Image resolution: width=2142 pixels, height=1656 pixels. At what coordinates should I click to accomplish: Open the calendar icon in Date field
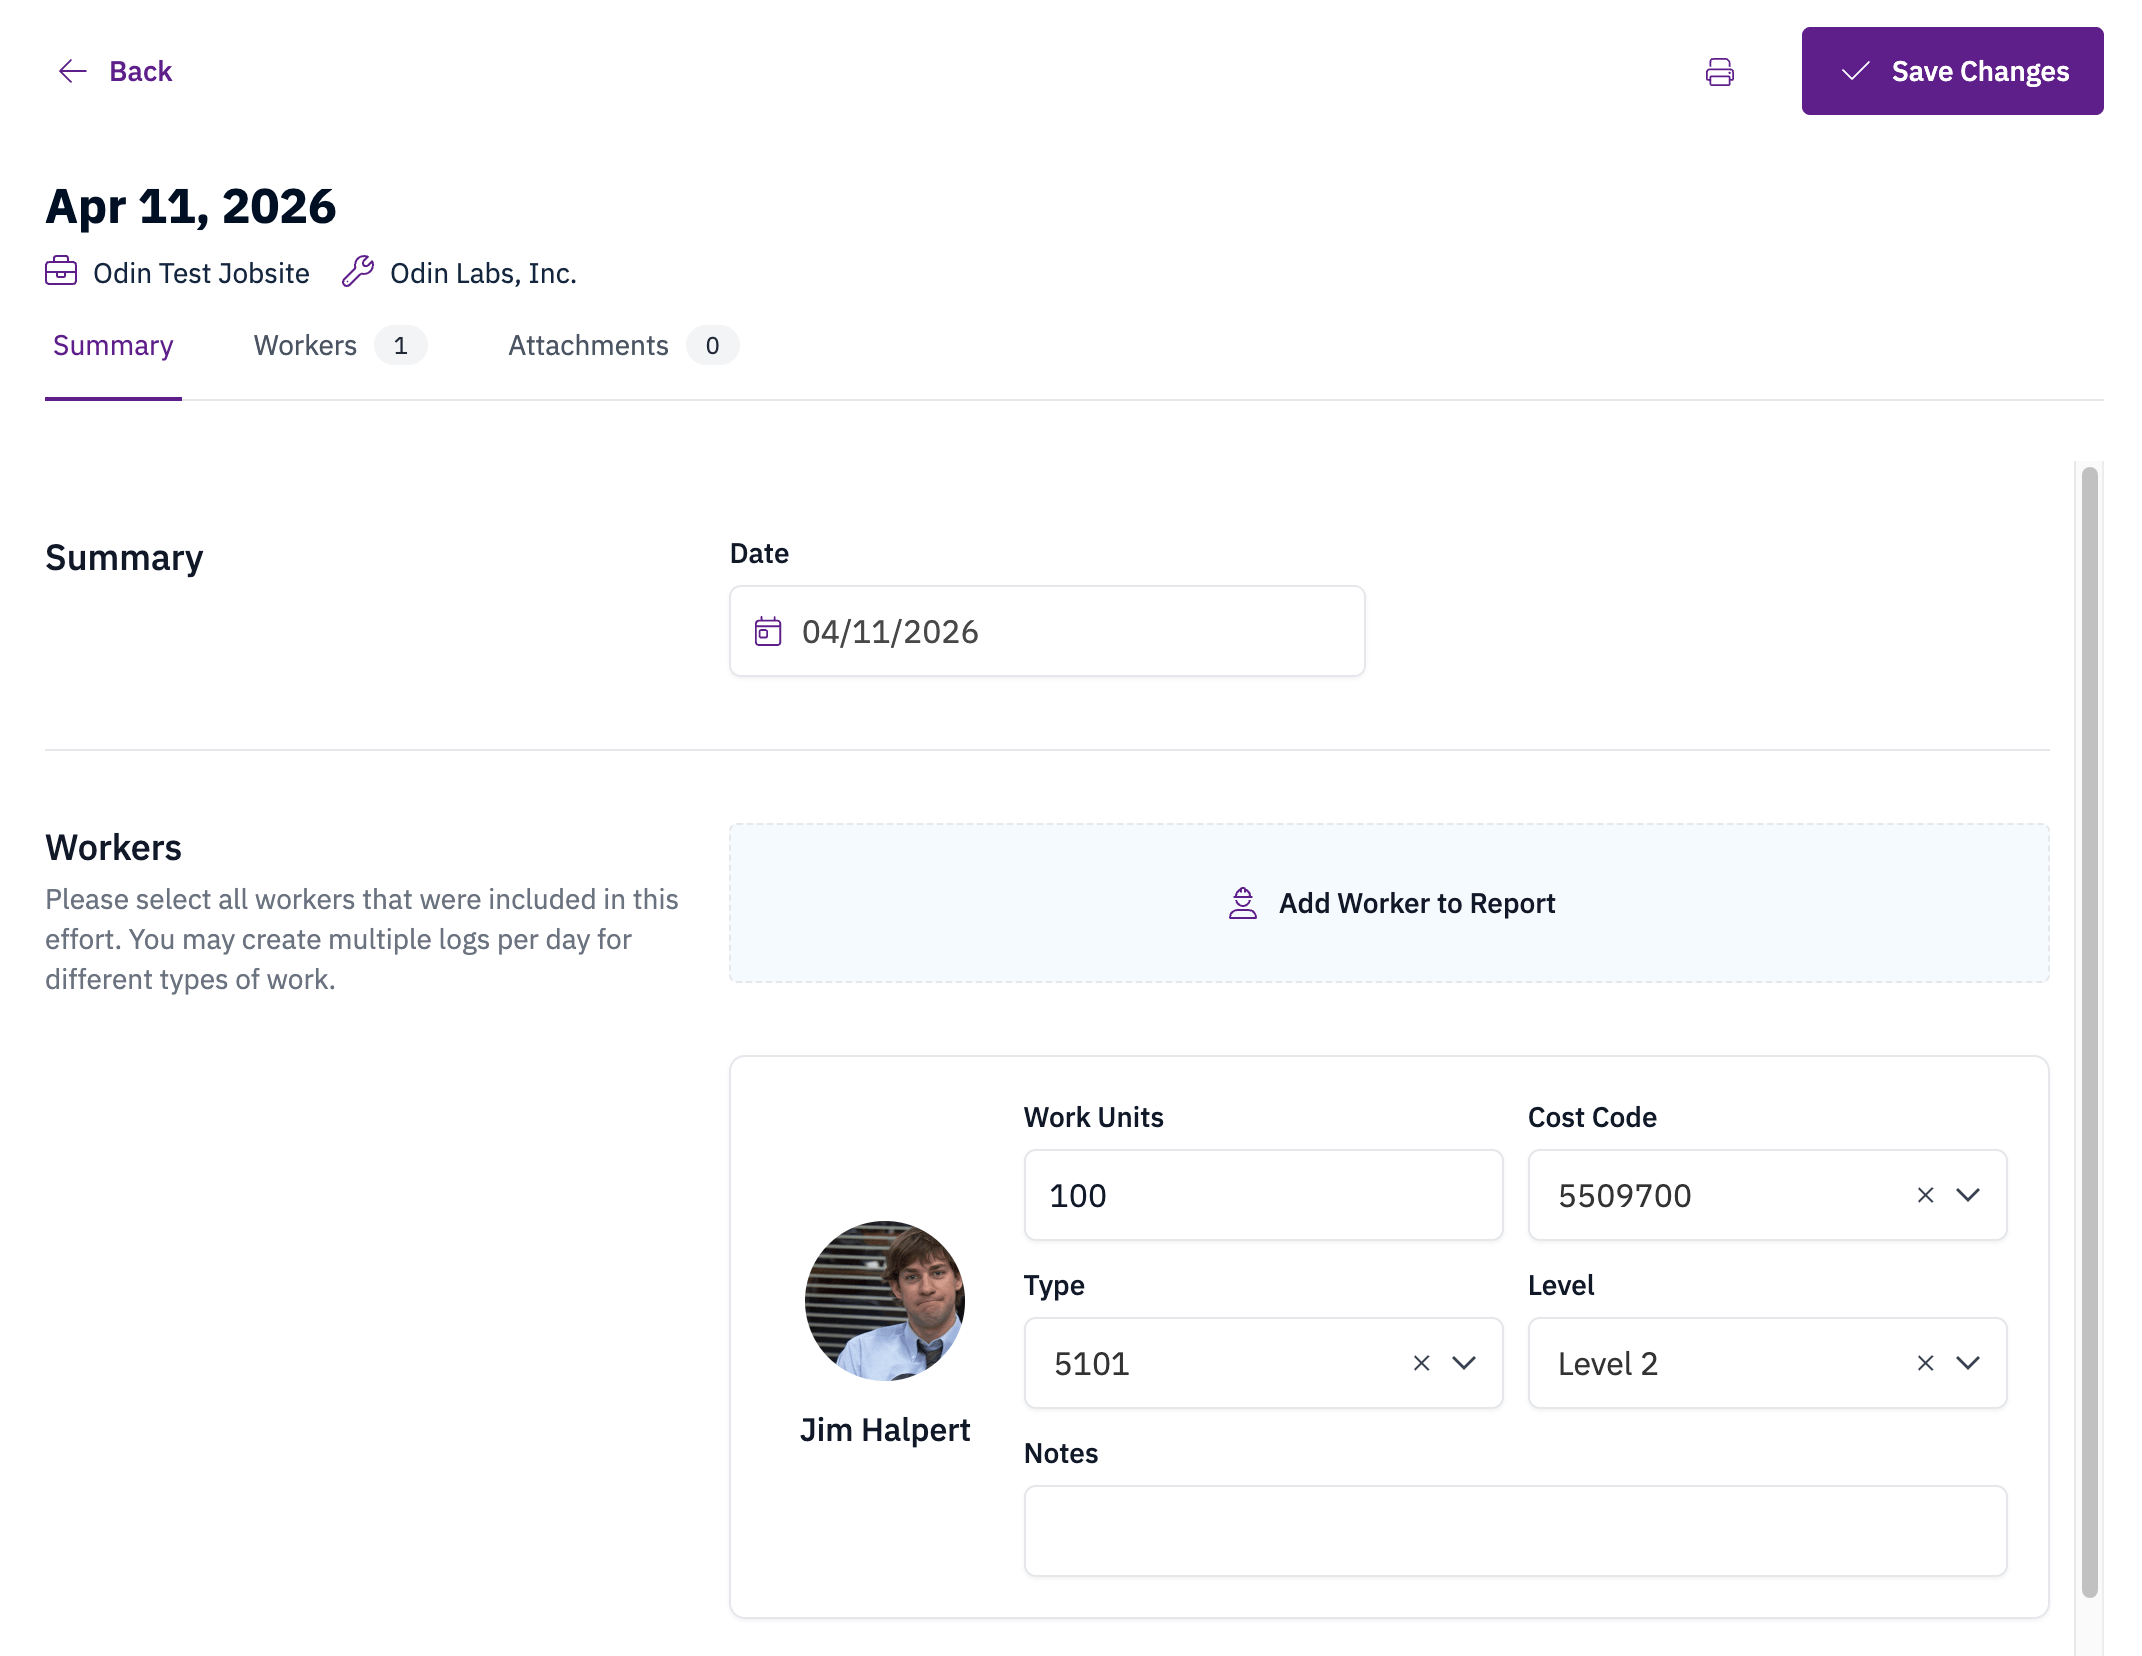click(x=768, y=632)
